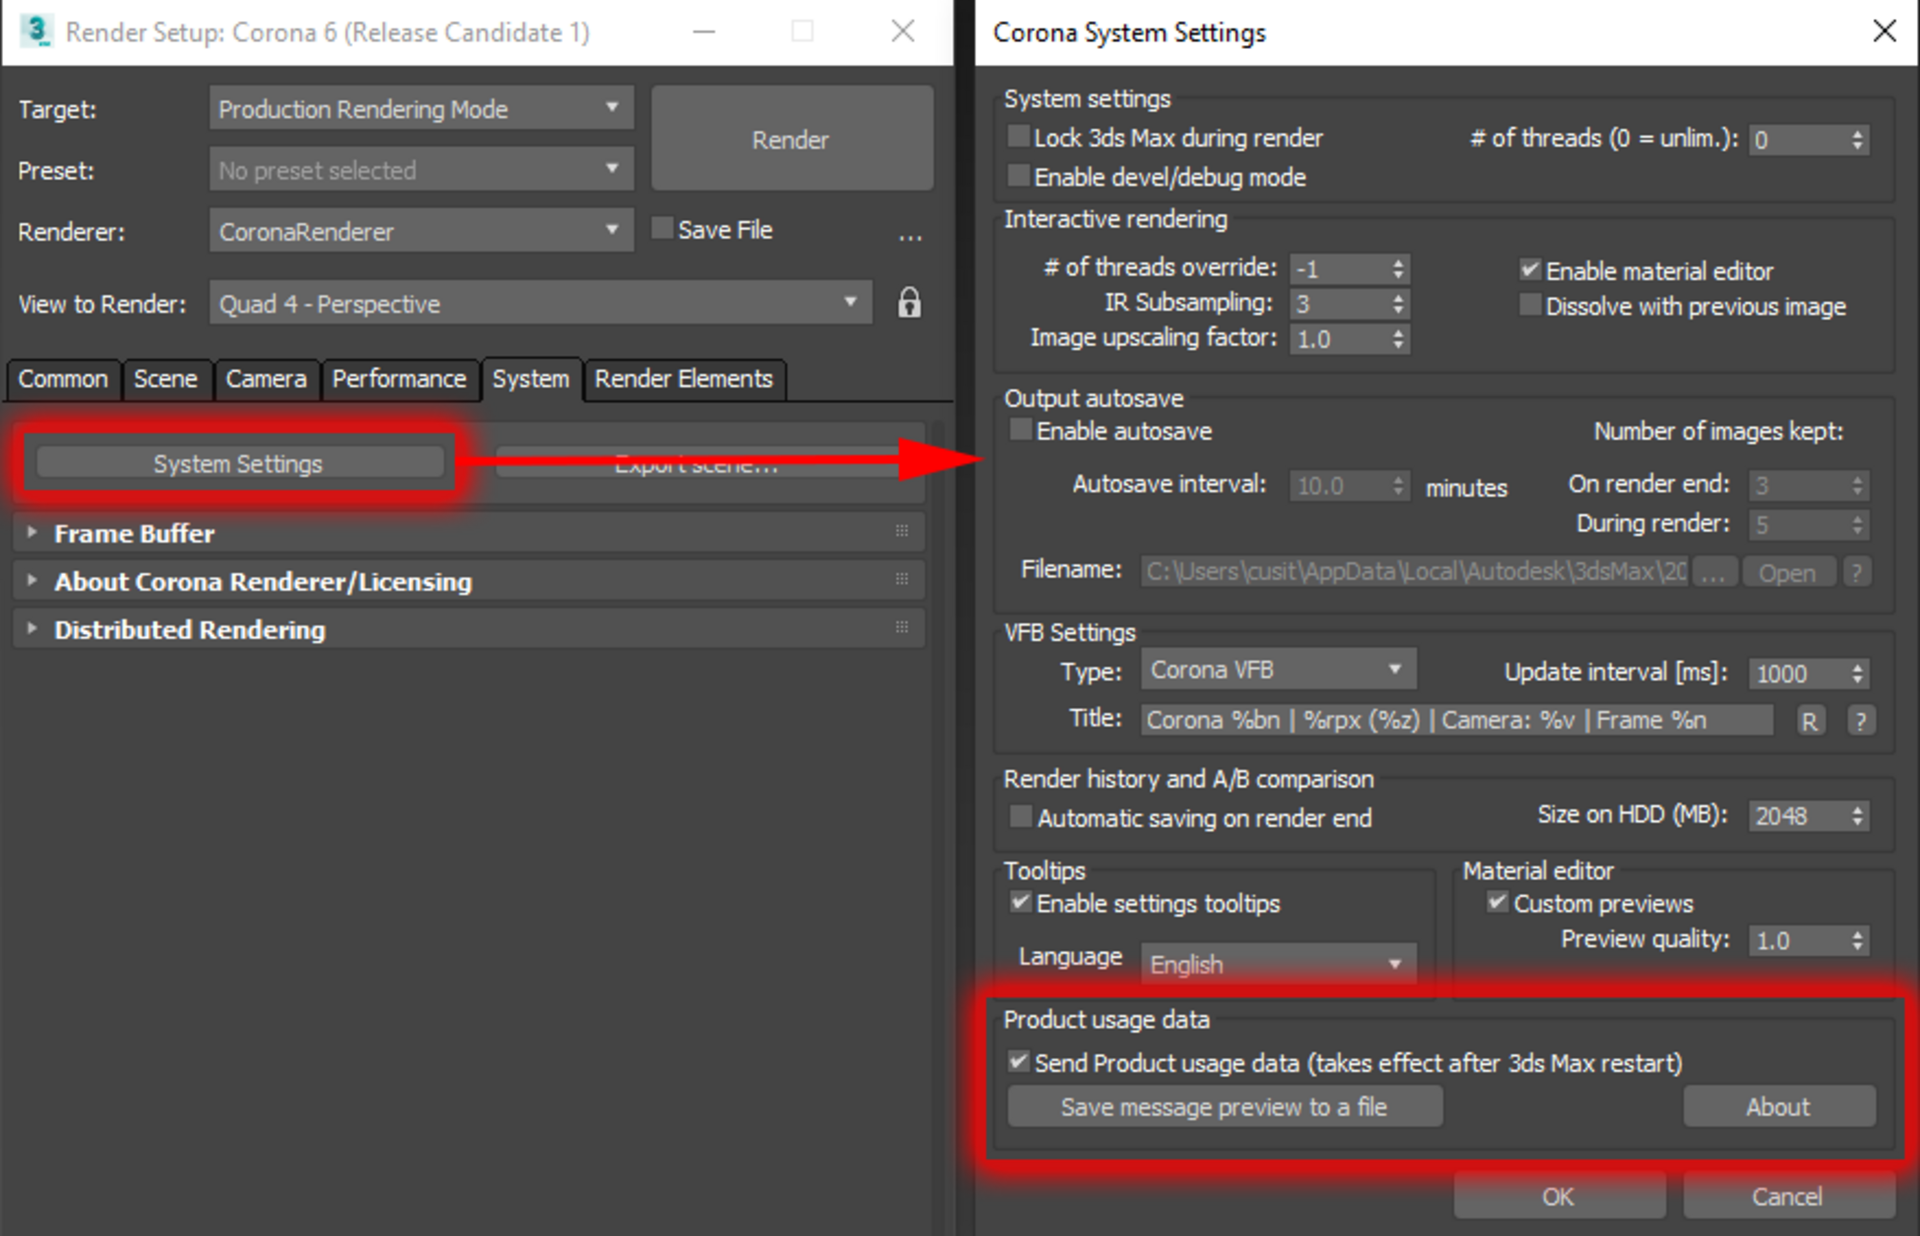Enable Lock 3ds Max during render
This screenshot has width=1920, height=1236.
1018,136
